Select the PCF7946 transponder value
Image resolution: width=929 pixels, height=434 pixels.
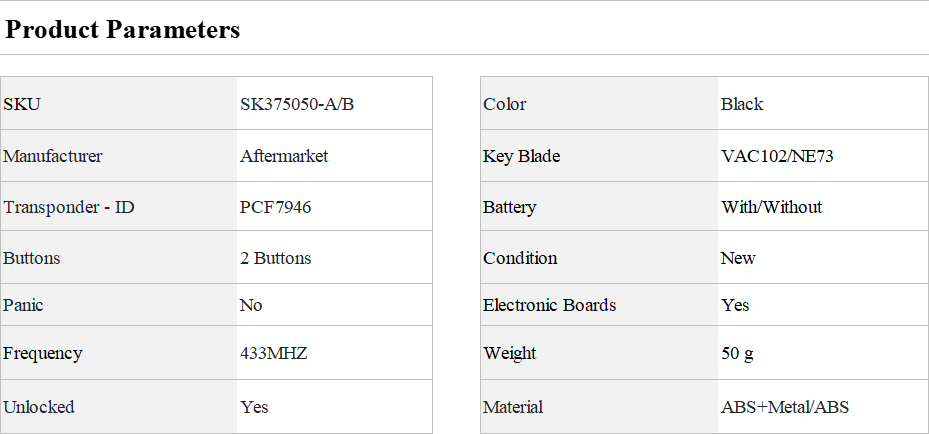[276, 207]
